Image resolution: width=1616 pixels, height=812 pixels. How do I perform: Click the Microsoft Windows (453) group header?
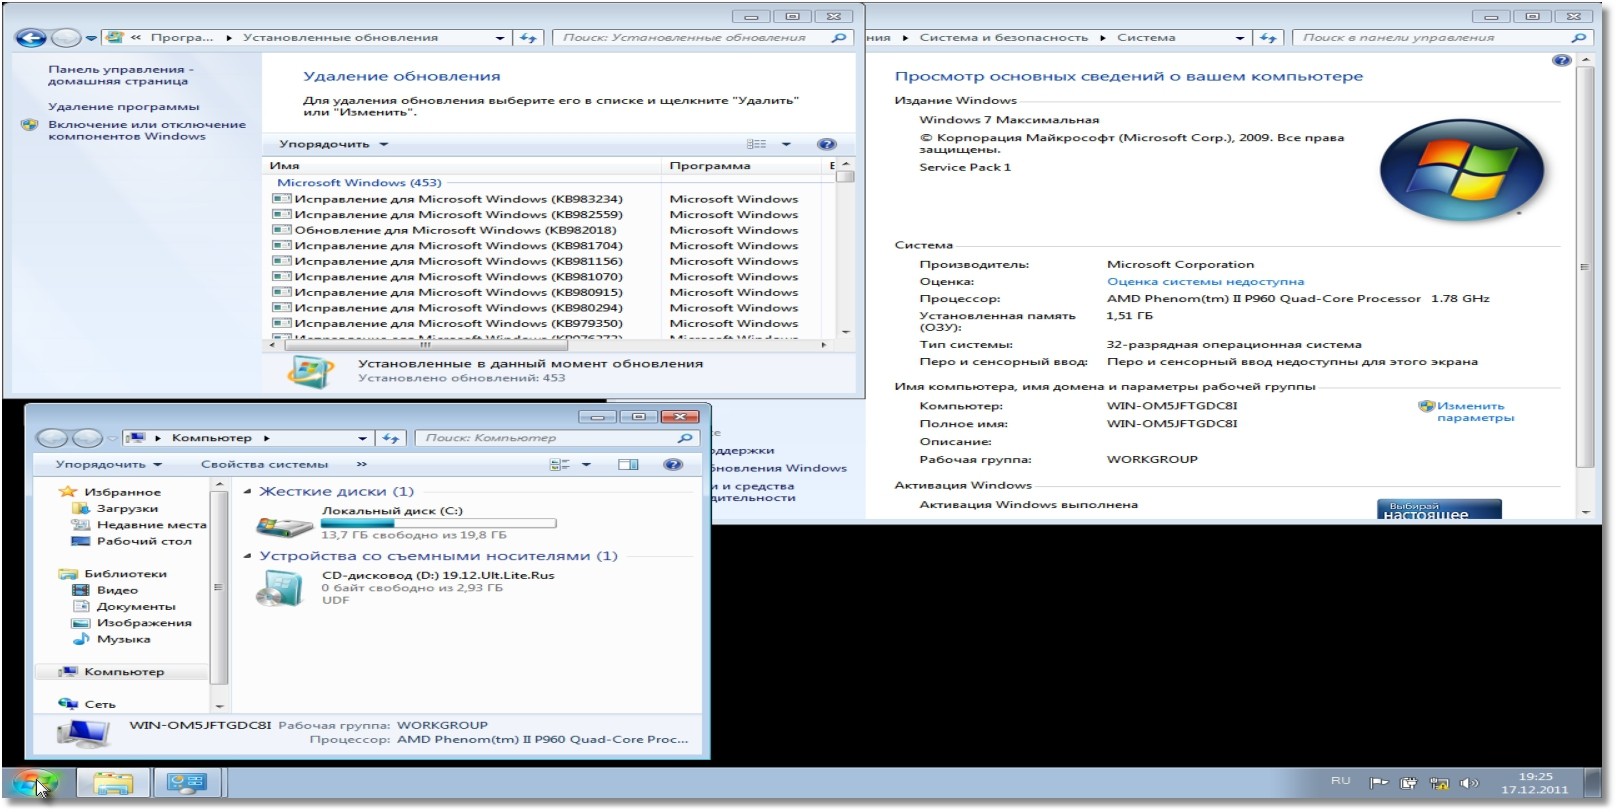tap(359, 182)
